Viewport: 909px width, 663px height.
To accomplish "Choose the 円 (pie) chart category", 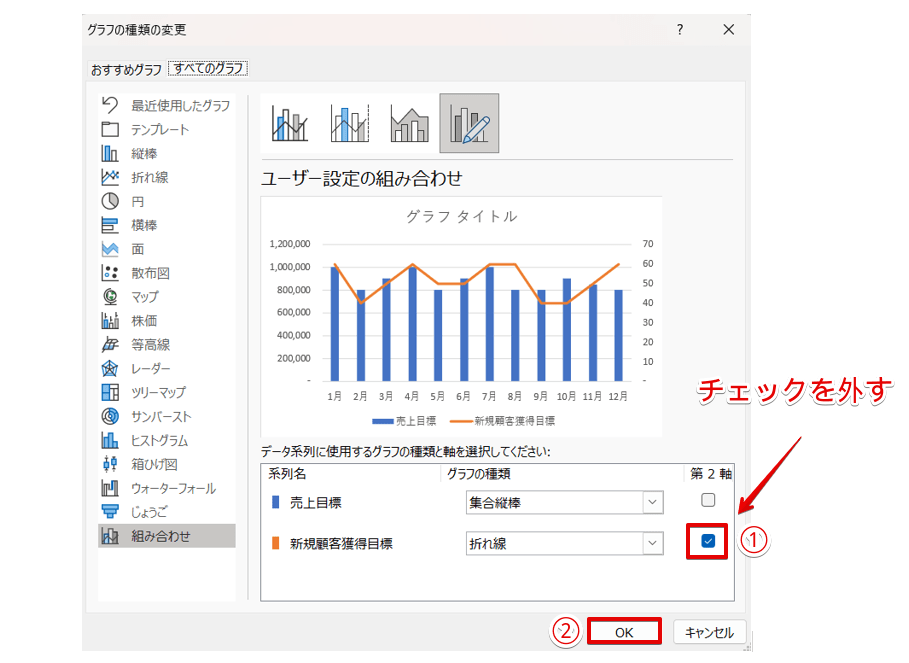I will (137, 201).
